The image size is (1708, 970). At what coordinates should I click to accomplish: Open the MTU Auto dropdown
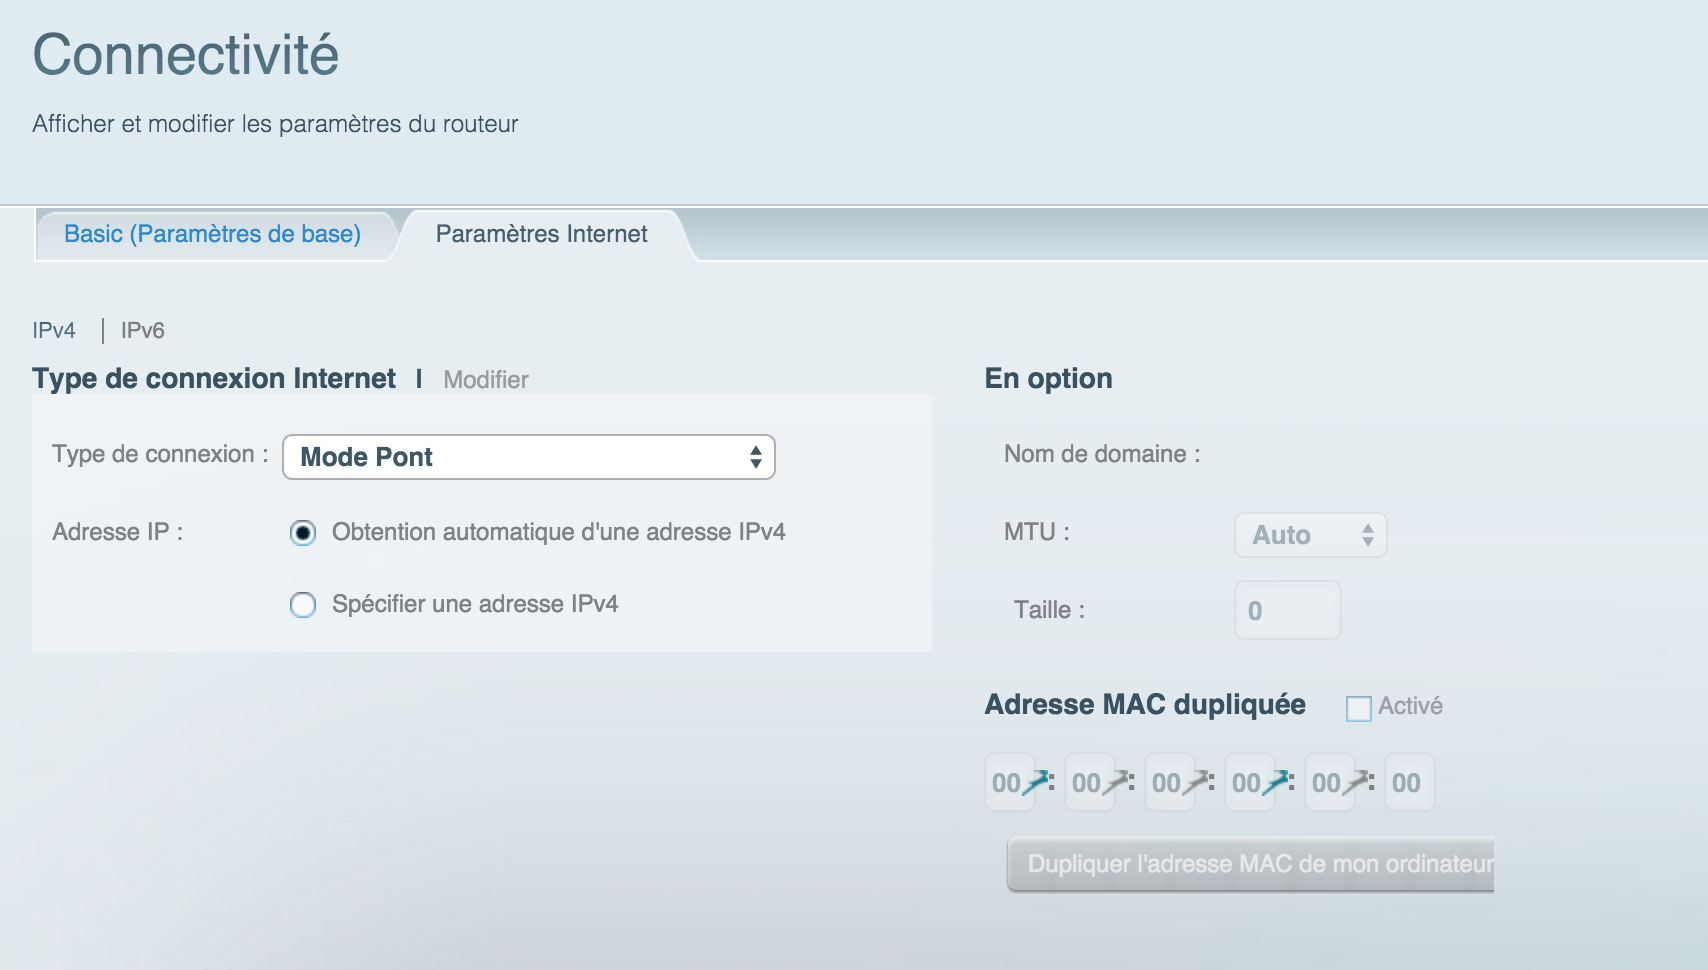coord(1310,535)
